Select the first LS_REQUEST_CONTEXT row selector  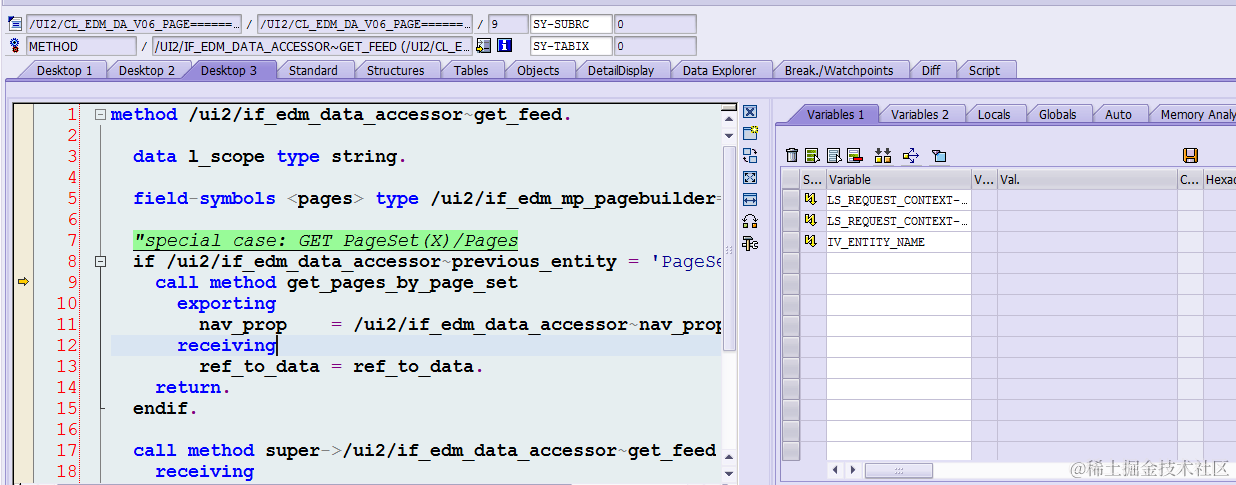790,200
